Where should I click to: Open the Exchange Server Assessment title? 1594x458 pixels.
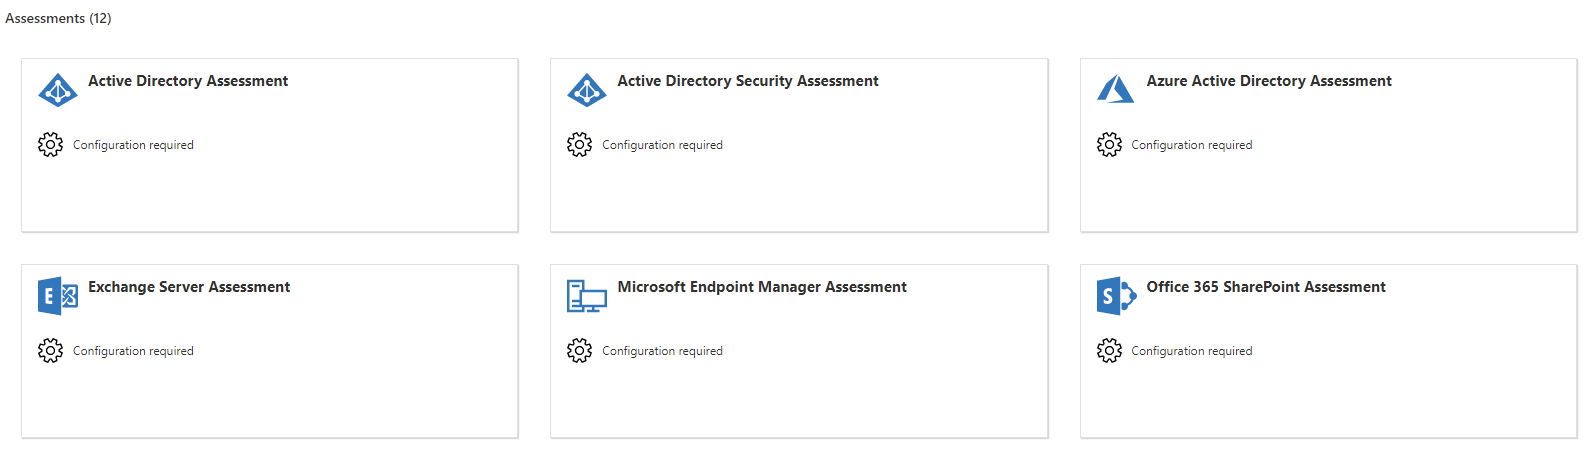pos(189,287)
